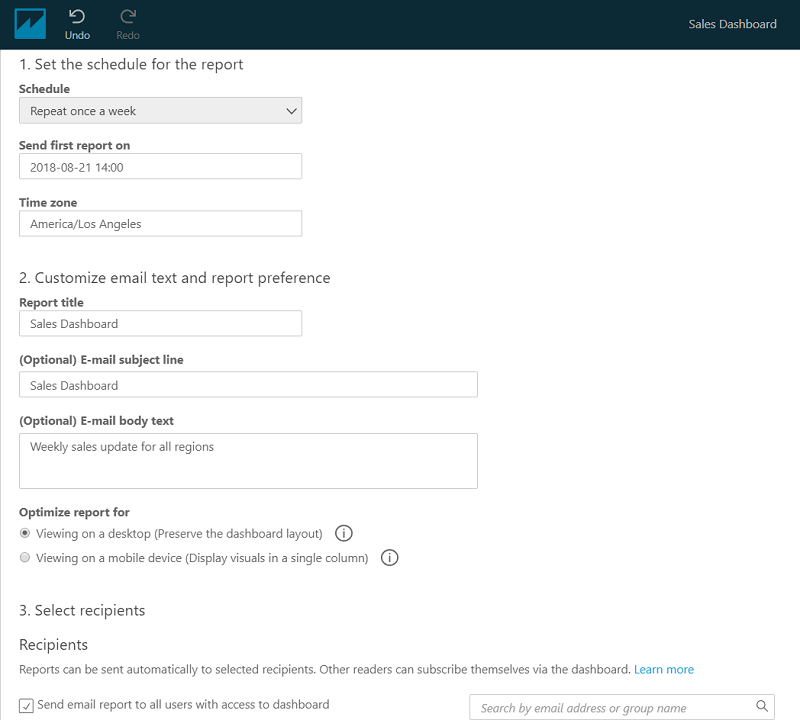Image resolution: width=800 pixels, height=720 pixels.
Task: Open info icon for desktop viewing option
Action: click(343, 533)
